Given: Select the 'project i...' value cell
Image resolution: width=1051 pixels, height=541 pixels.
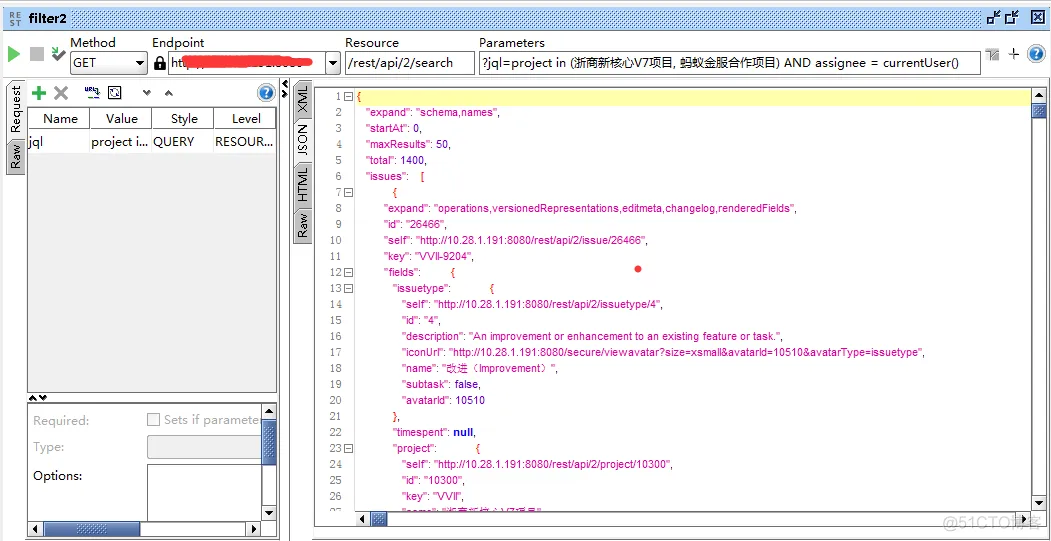Looking at the screenshot, I should pos(121,141).
